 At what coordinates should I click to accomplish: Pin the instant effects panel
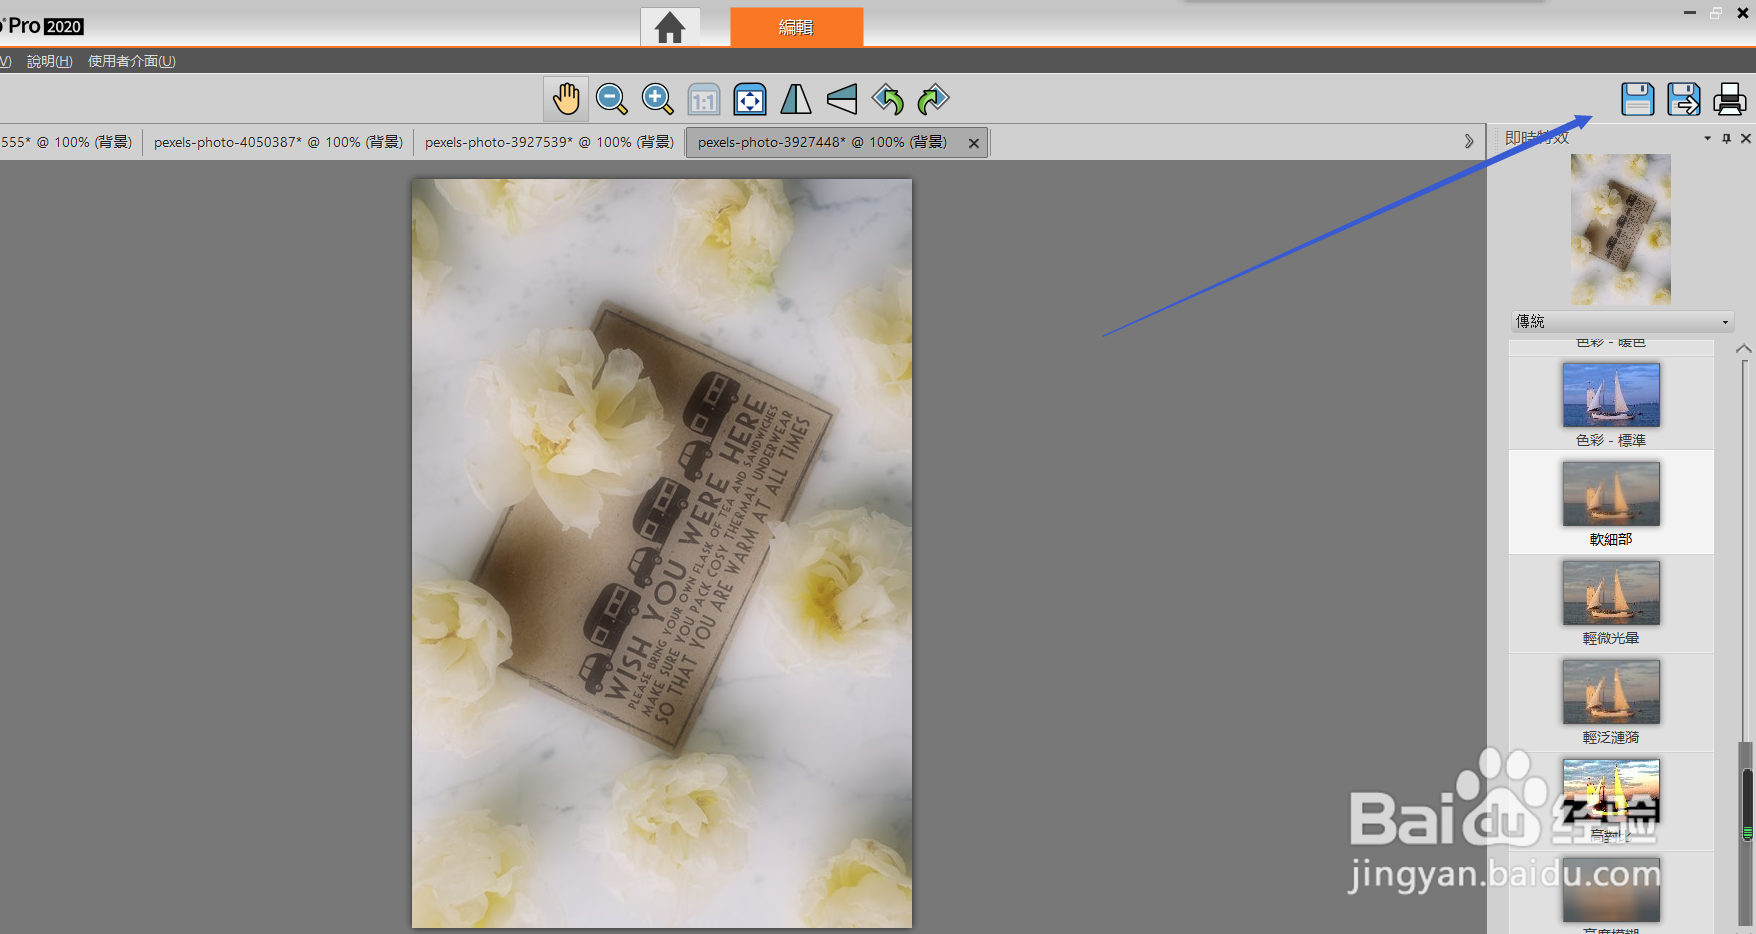[x=1726, y=138]
